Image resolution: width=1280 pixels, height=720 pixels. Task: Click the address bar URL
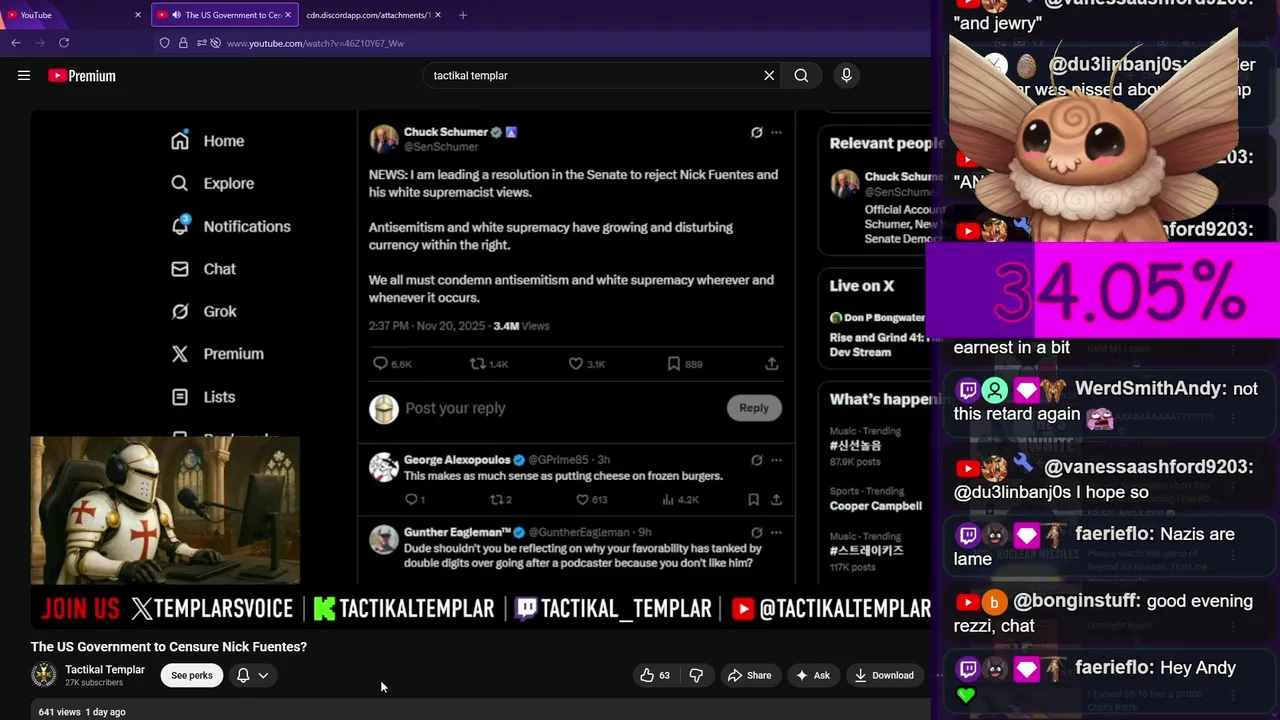(x=315, y=44)
